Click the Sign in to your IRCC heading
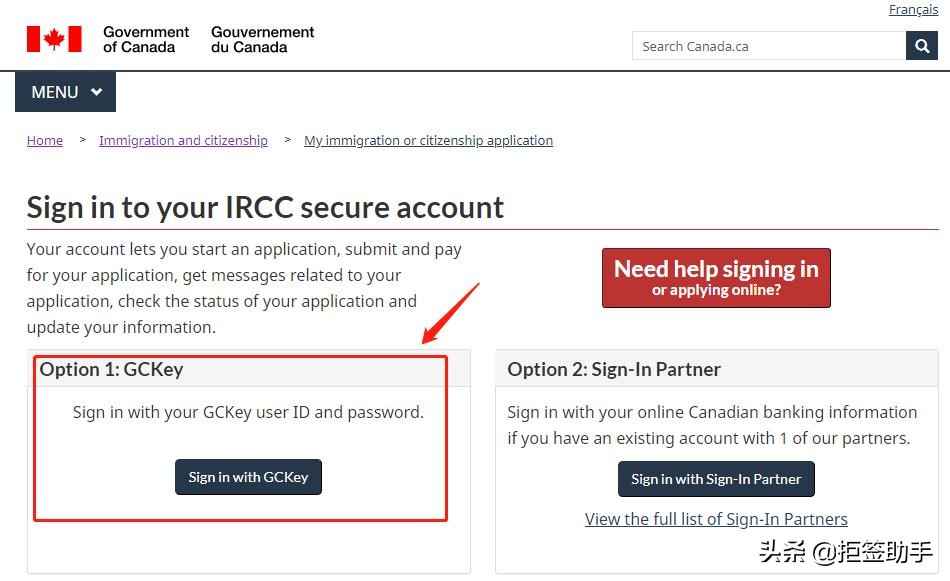The image size is (950, 581). [x=265, y=207]
